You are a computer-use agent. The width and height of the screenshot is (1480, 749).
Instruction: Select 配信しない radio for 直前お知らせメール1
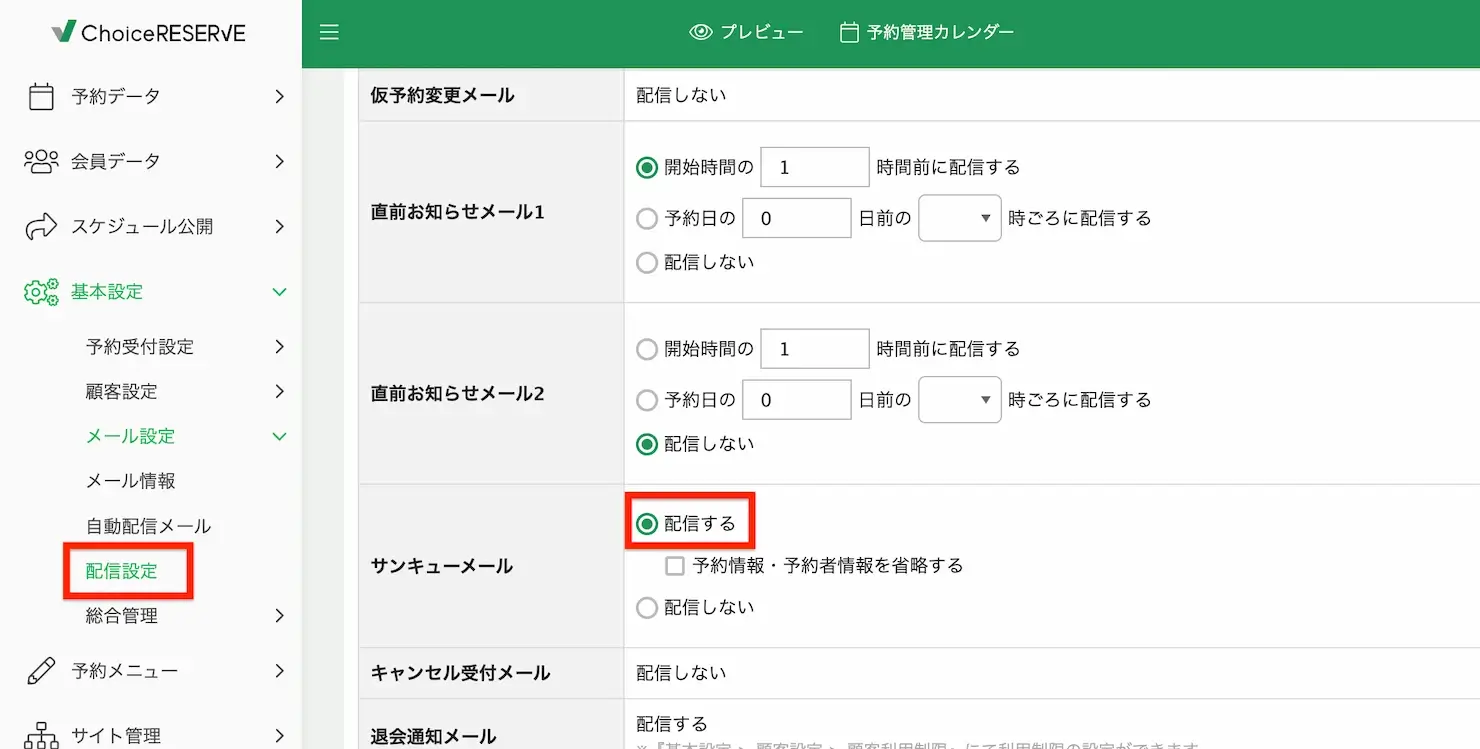click(x=647, y=262)
